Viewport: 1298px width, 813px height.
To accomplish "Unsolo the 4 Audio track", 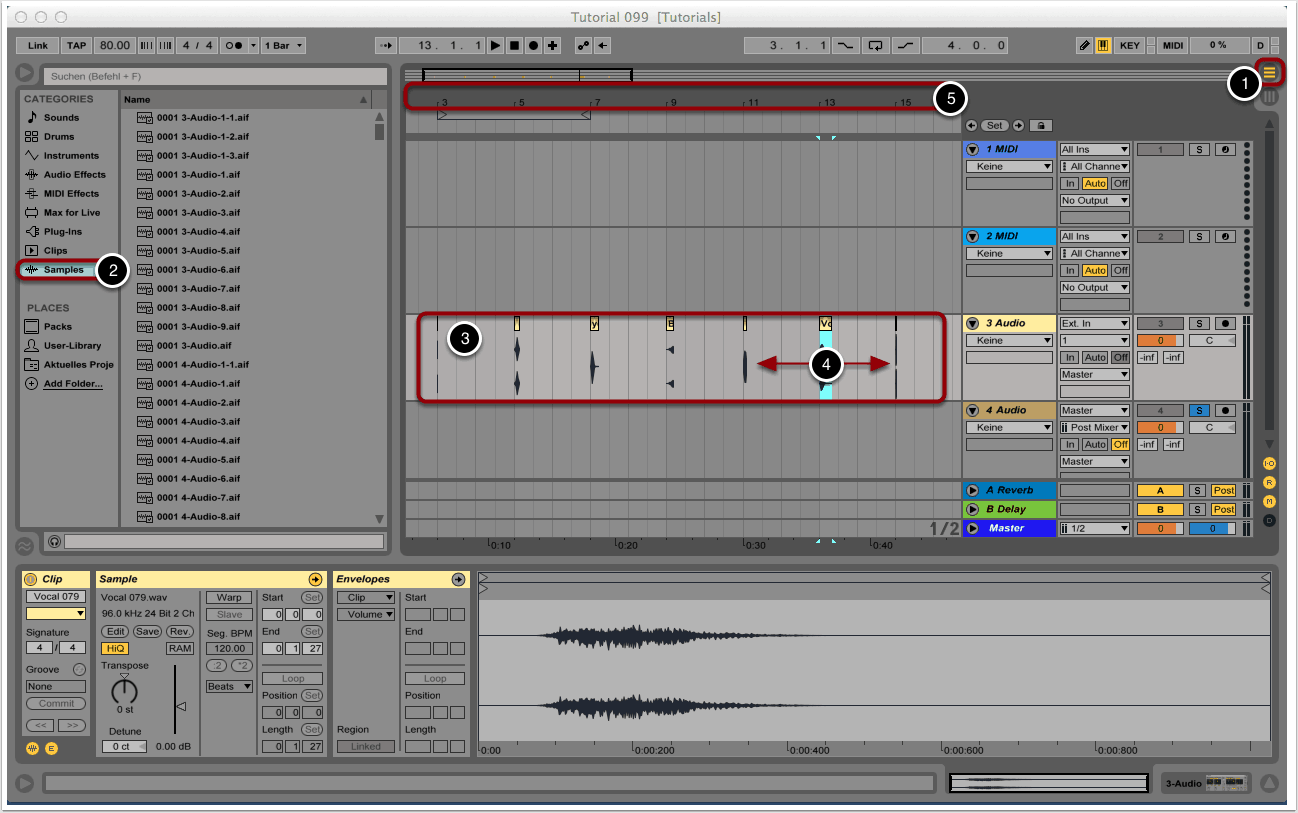I will [1199, 411].
